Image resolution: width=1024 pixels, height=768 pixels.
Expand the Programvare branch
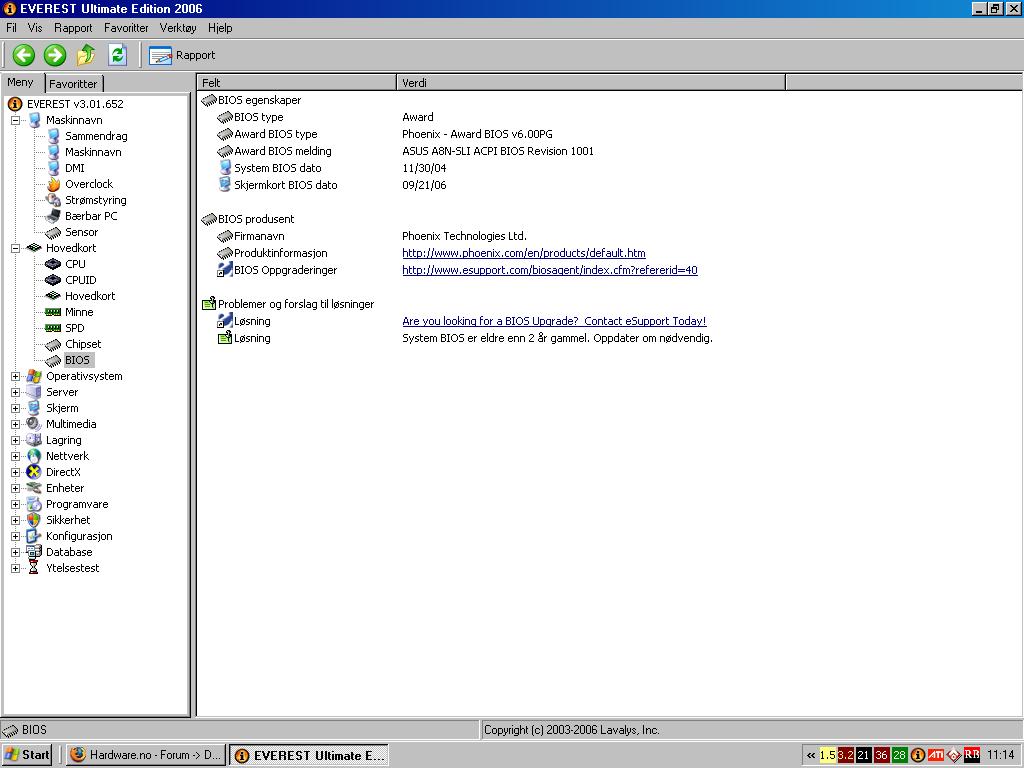(16, 504)
